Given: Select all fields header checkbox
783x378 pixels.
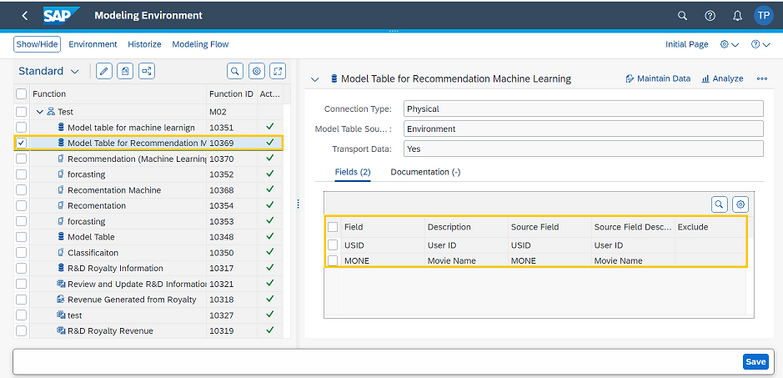Looking at the screenshot, I should [x=333, y=227].
